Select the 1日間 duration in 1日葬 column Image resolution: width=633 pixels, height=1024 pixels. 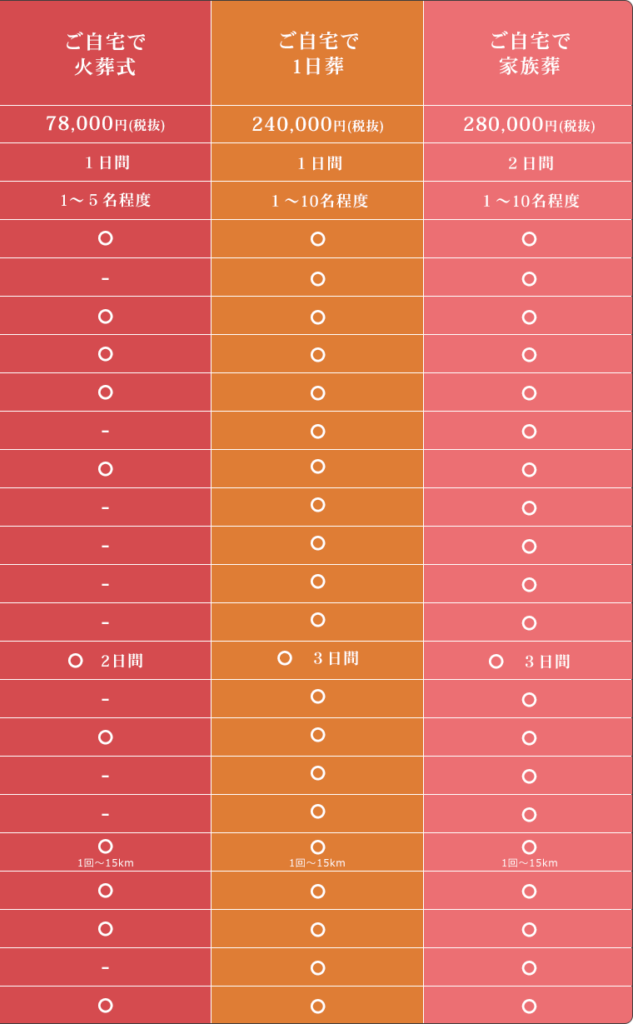[317, 163]
